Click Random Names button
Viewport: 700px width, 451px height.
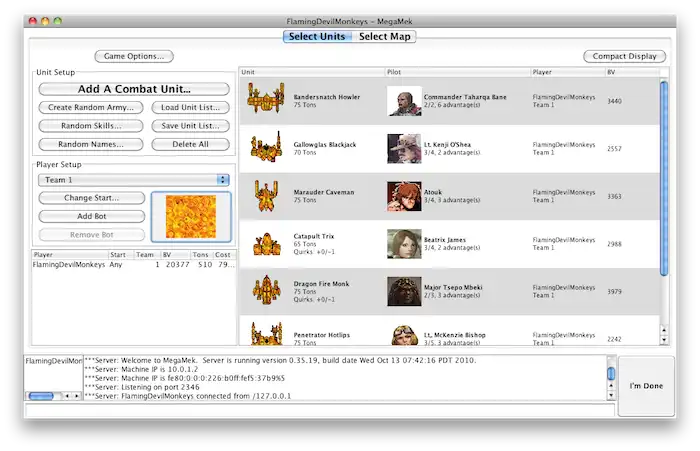pyautogui.click(x=91, y=144)
